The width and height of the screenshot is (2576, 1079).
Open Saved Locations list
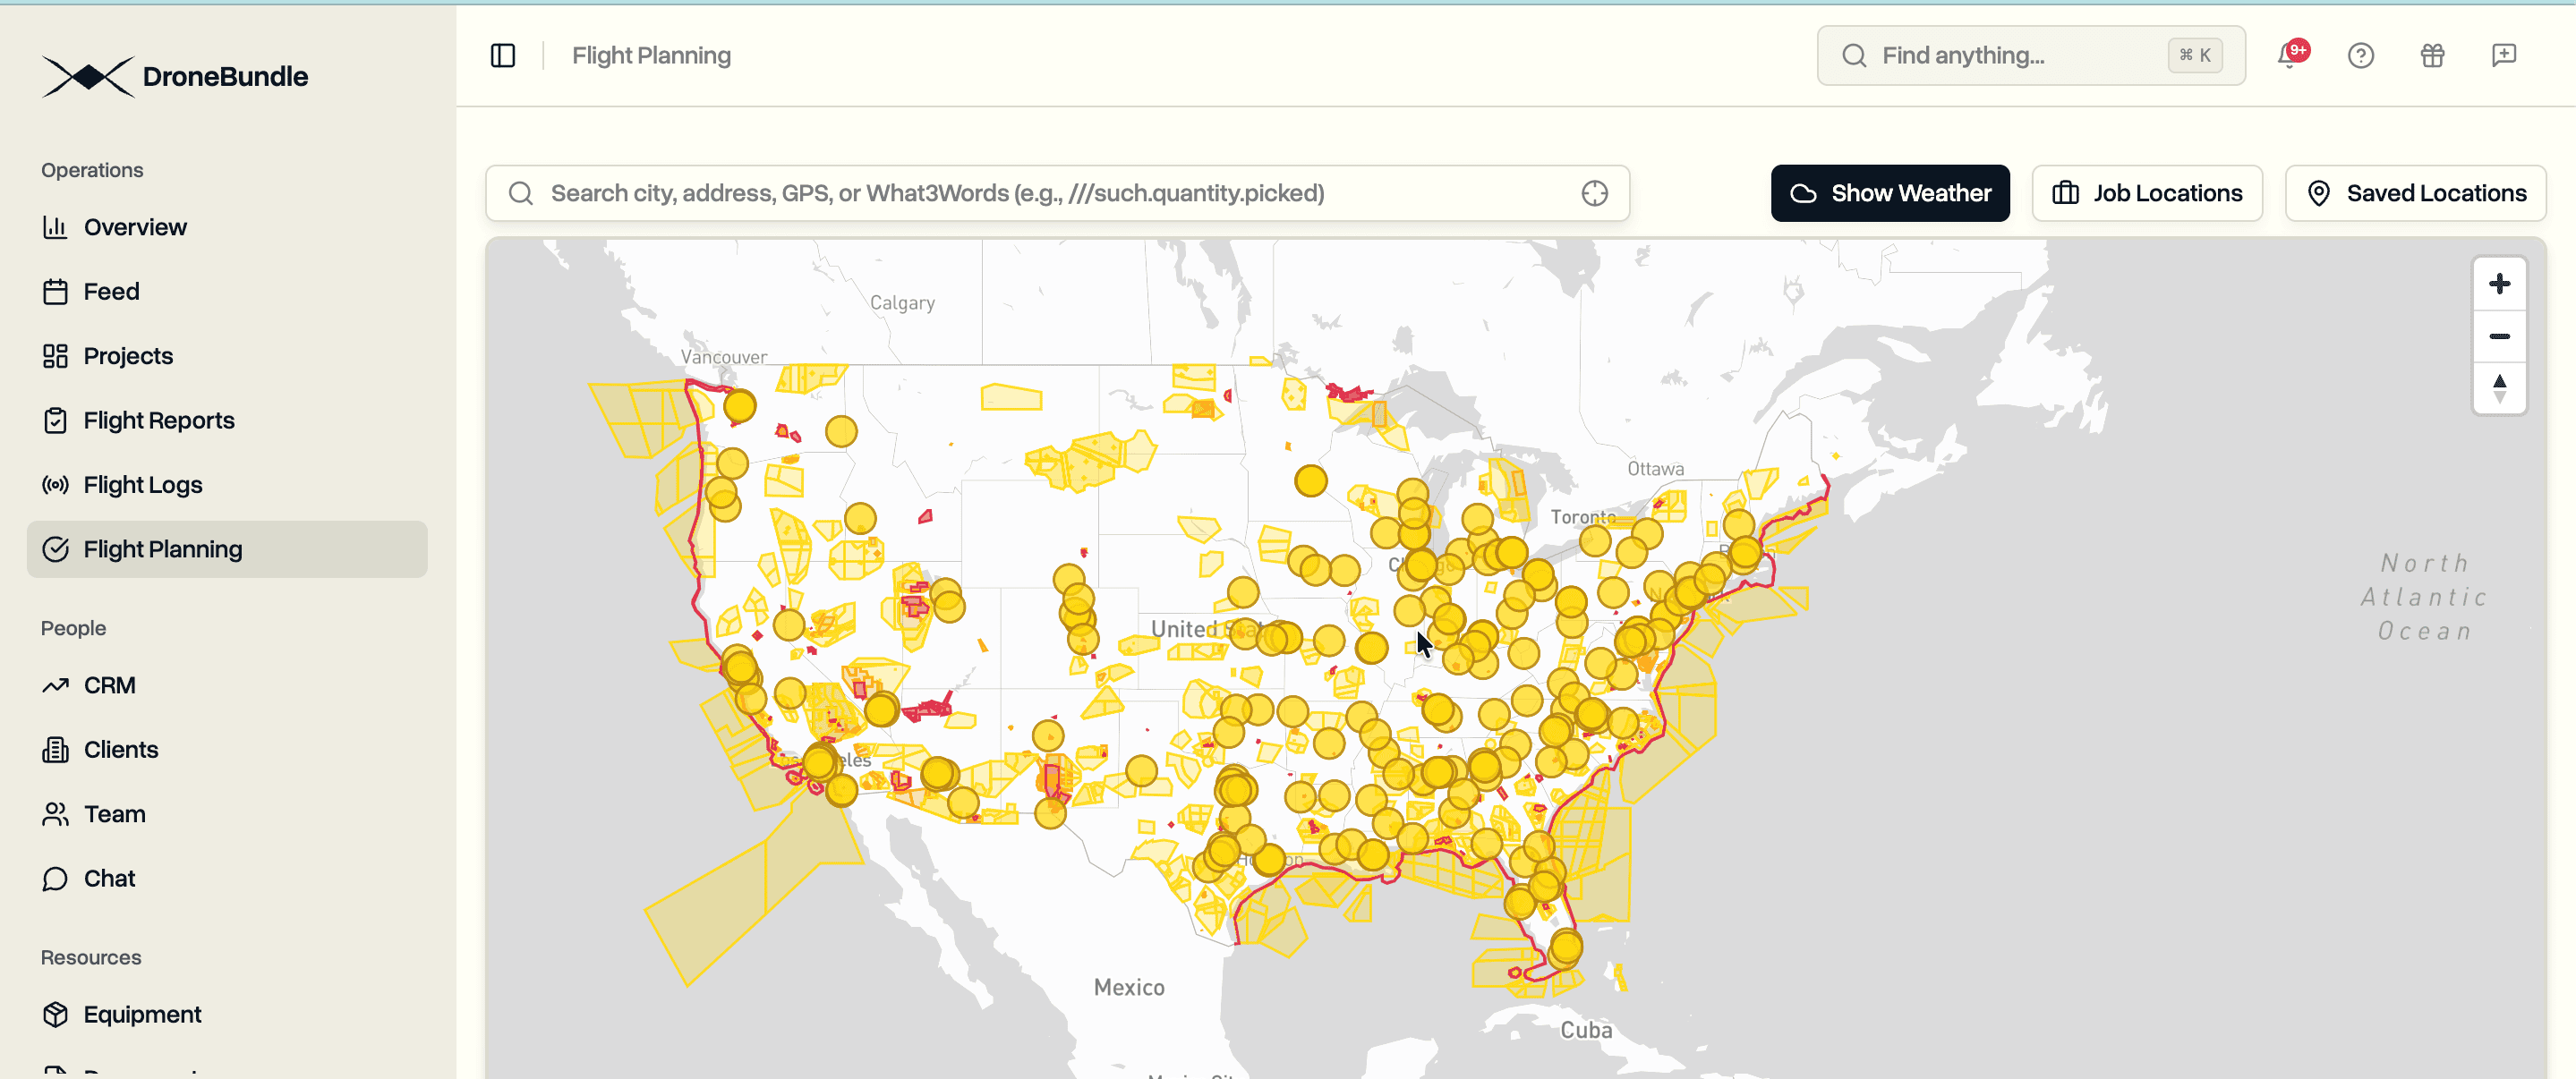(2415, 192)
